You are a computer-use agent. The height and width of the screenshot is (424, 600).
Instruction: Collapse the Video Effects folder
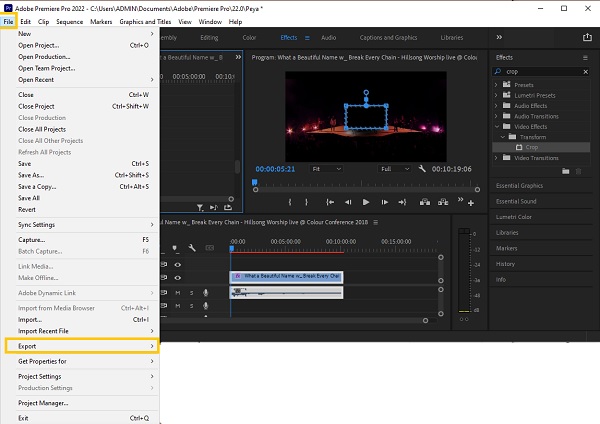497,126
